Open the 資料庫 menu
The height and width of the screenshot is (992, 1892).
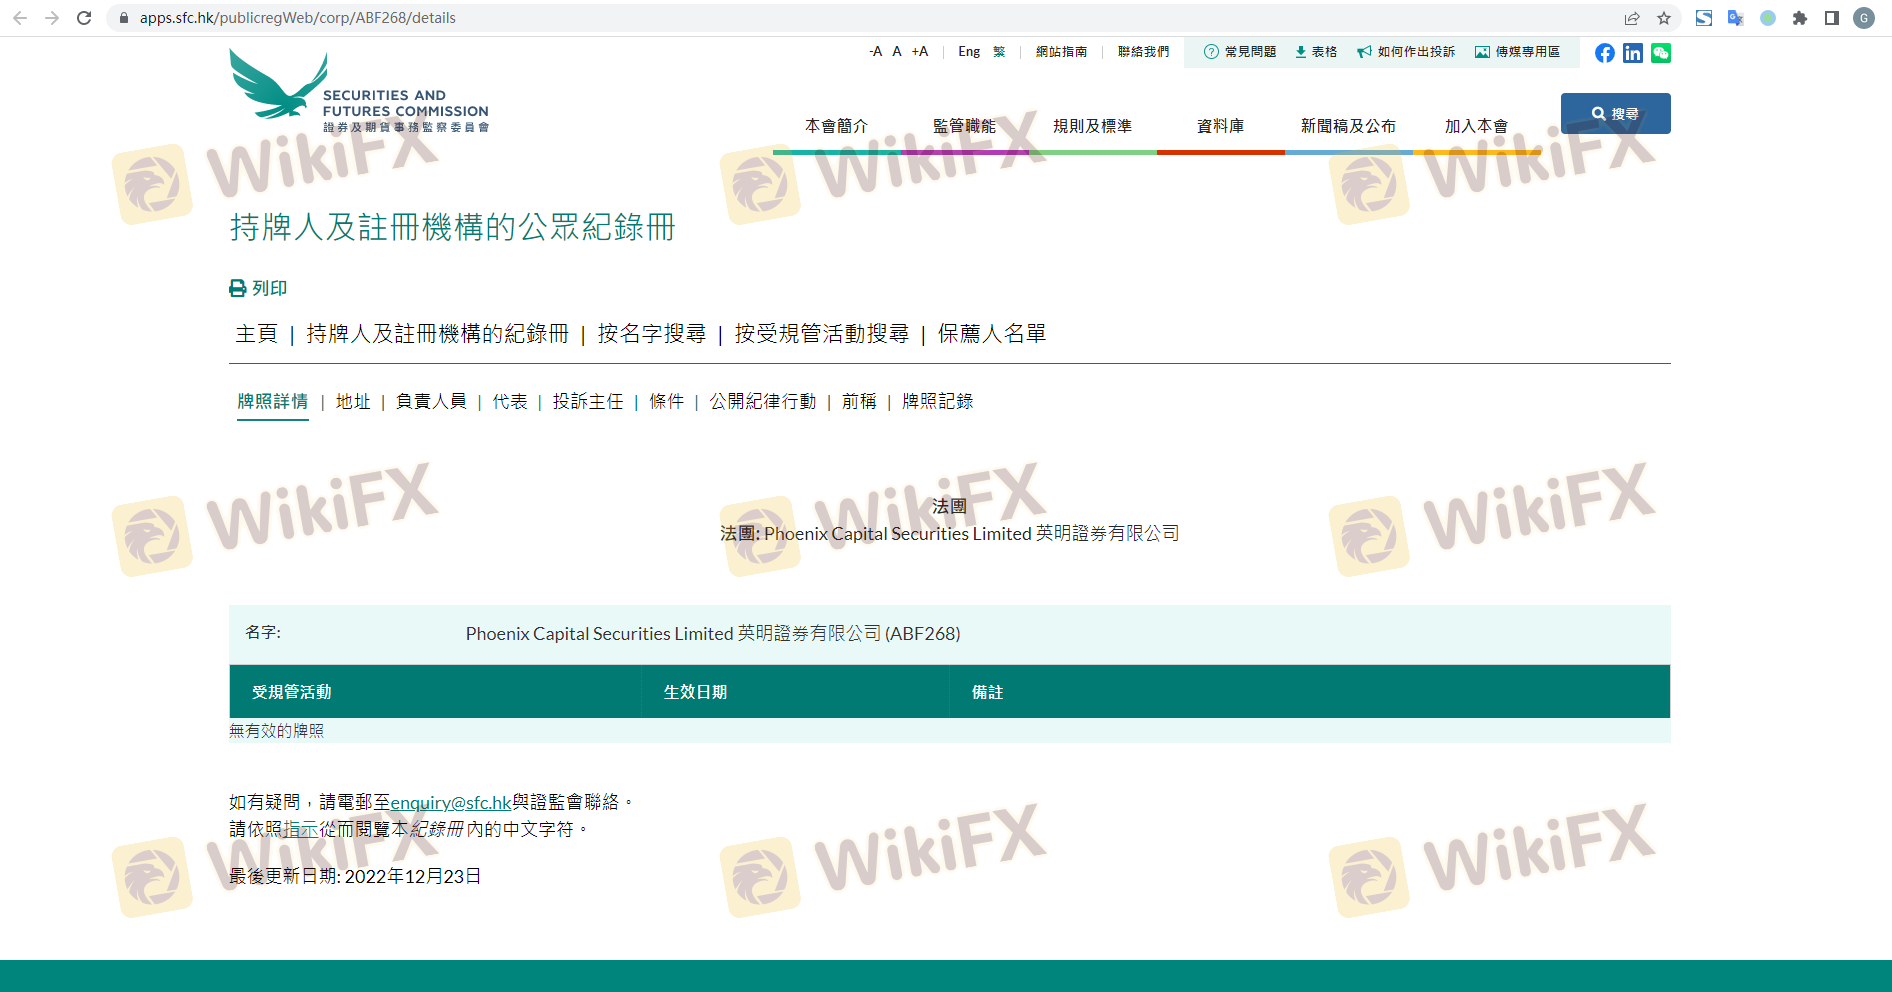point(1220,126)
